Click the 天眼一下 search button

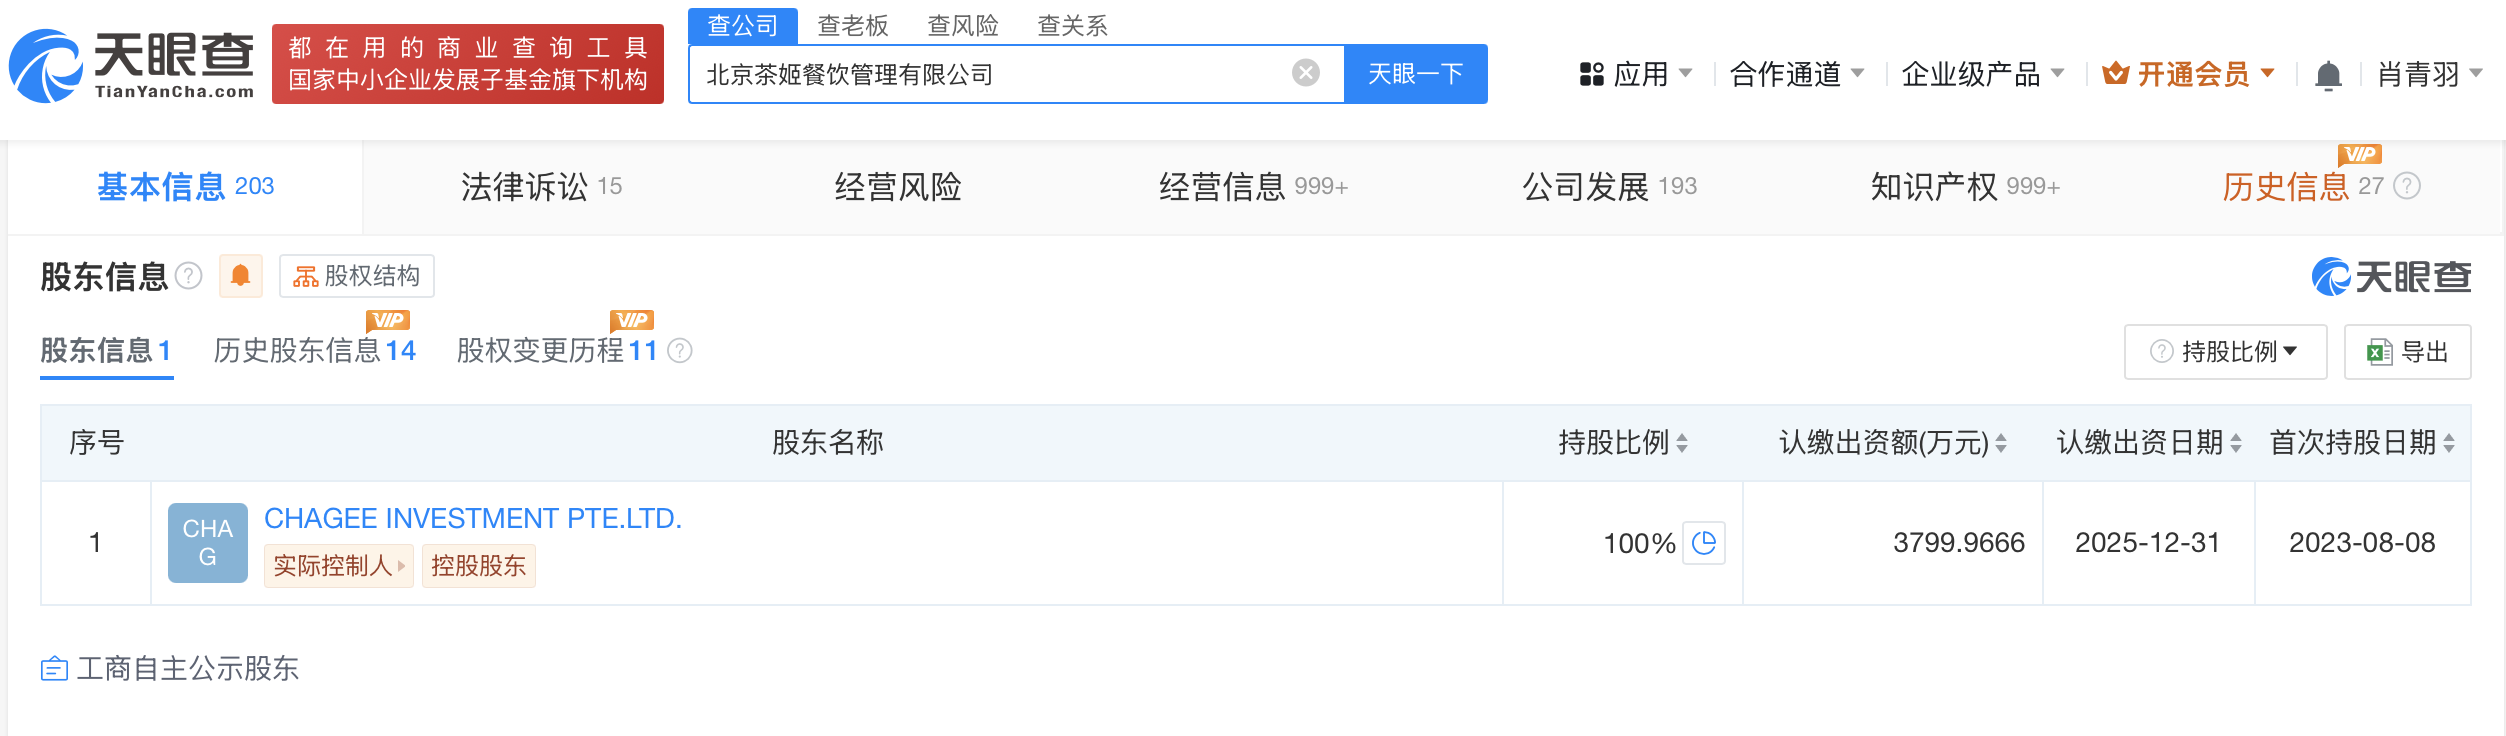tap(1415, 74)
